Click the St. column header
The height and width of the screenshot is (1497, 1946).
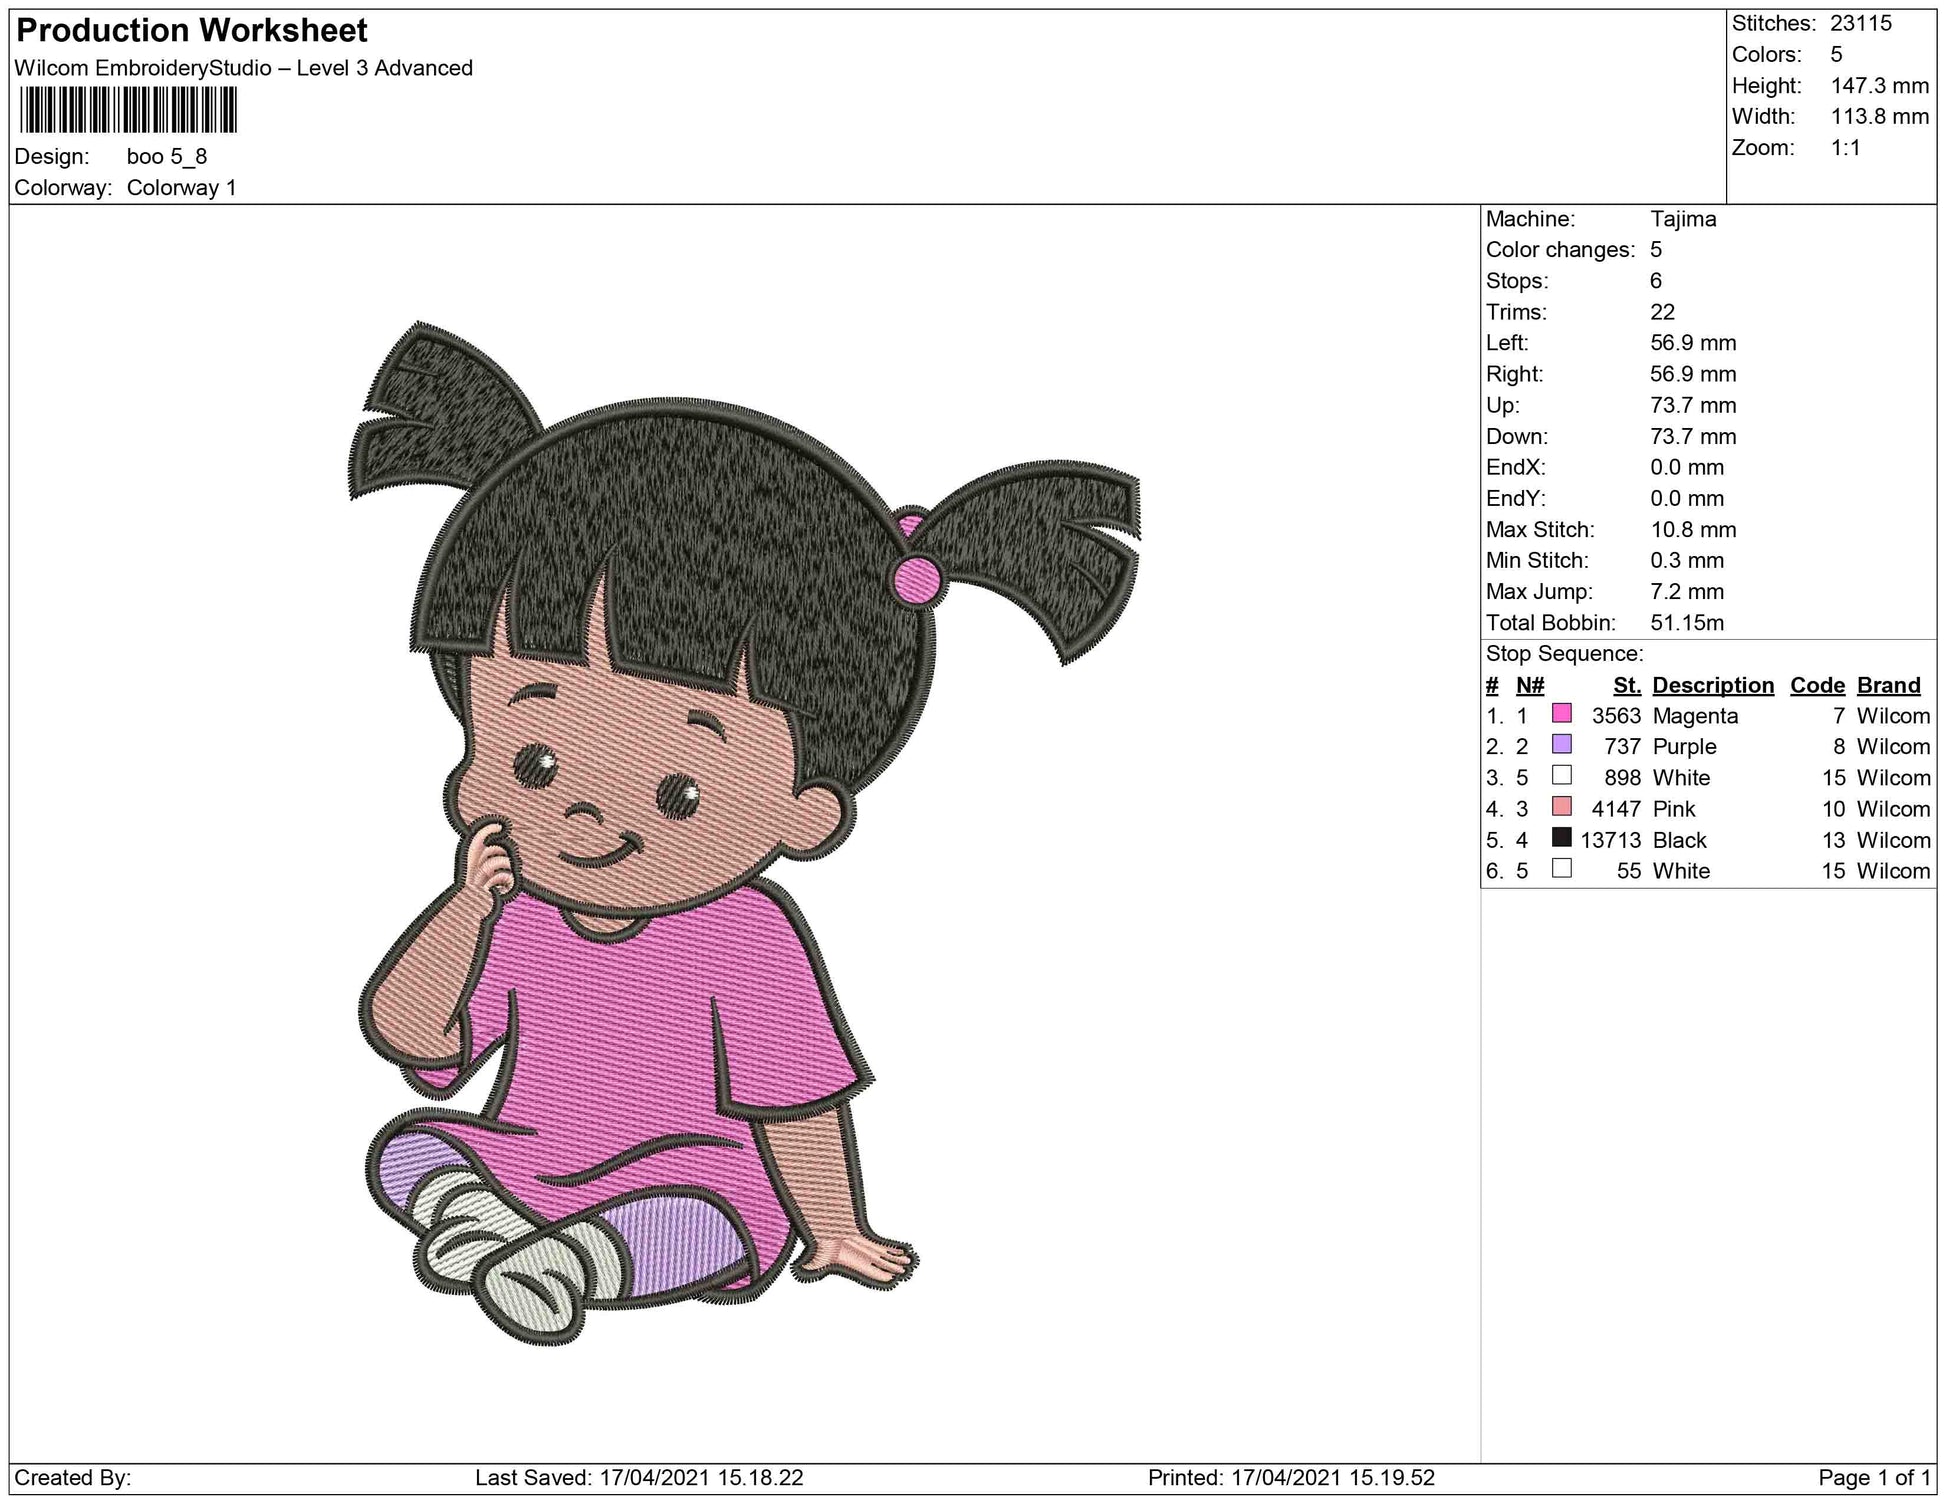point(1627,685)
